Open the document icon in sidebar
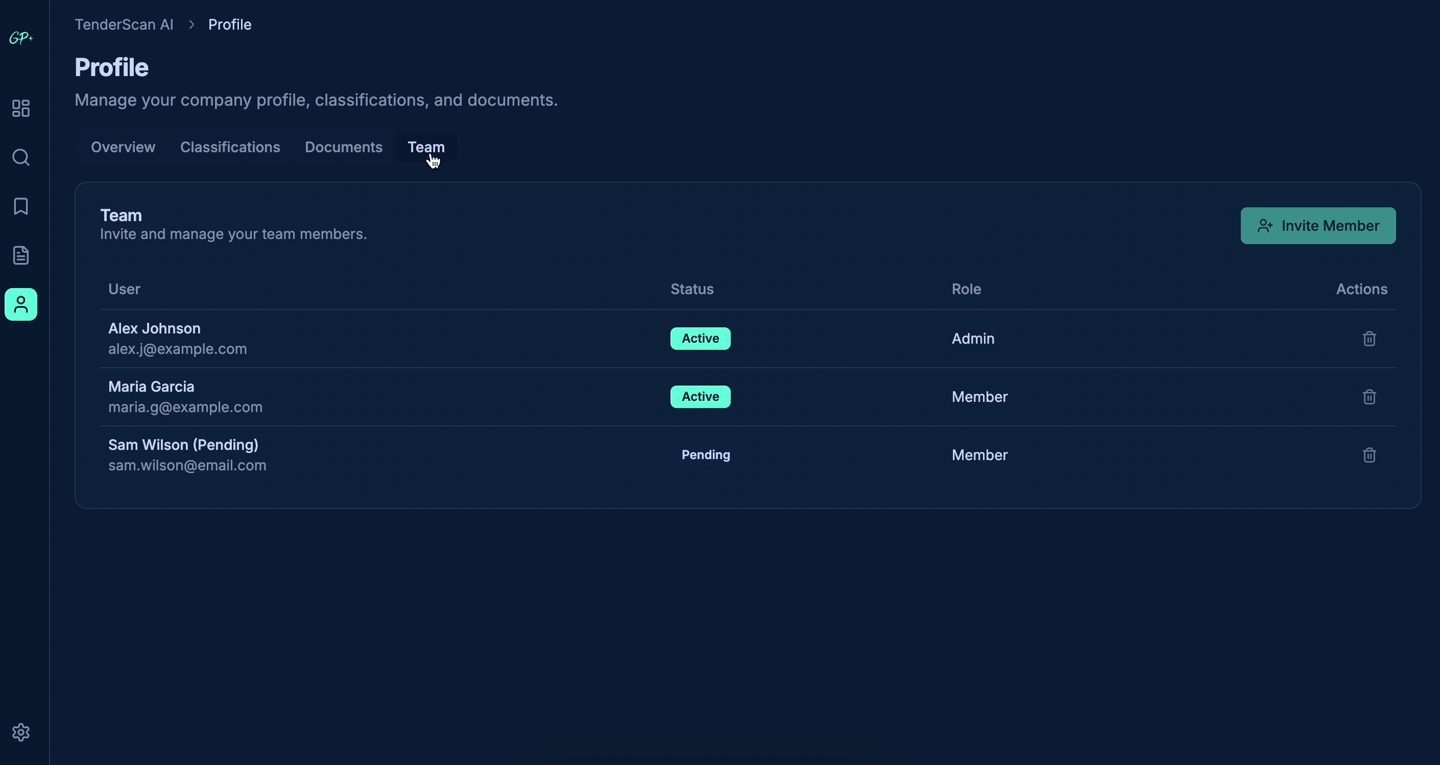Screen dimensions: 1440x765 coord(21,255)
